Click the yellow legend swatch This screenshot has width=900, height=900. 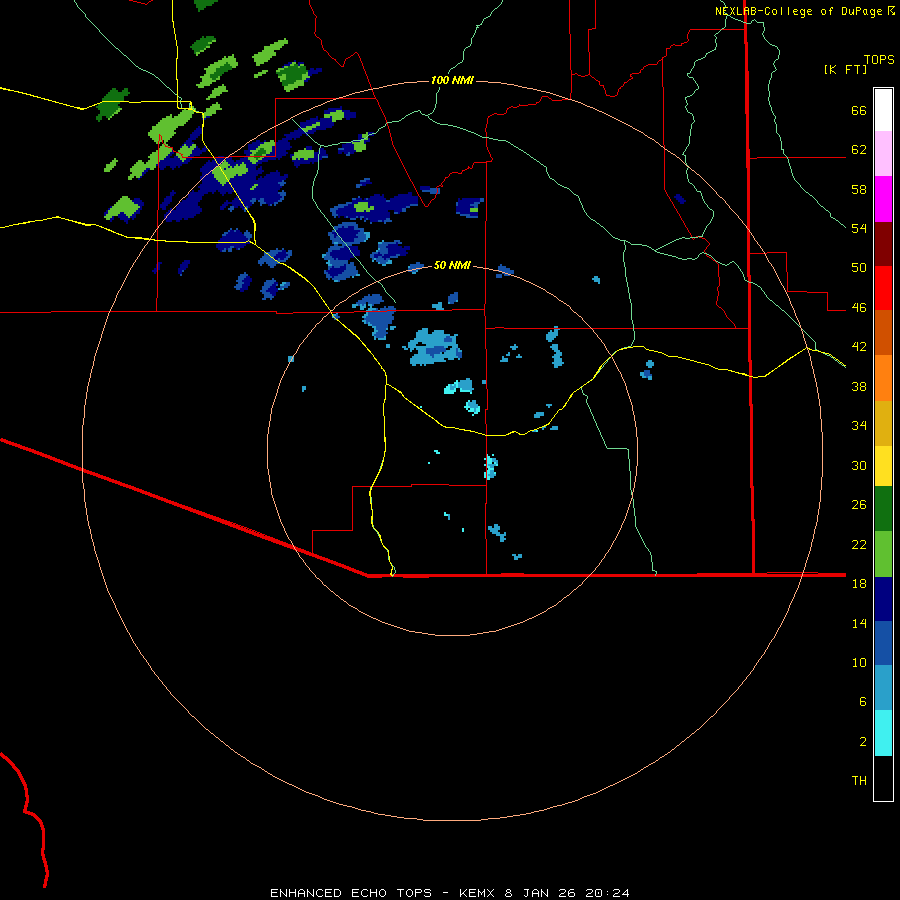tap(883, 466)
